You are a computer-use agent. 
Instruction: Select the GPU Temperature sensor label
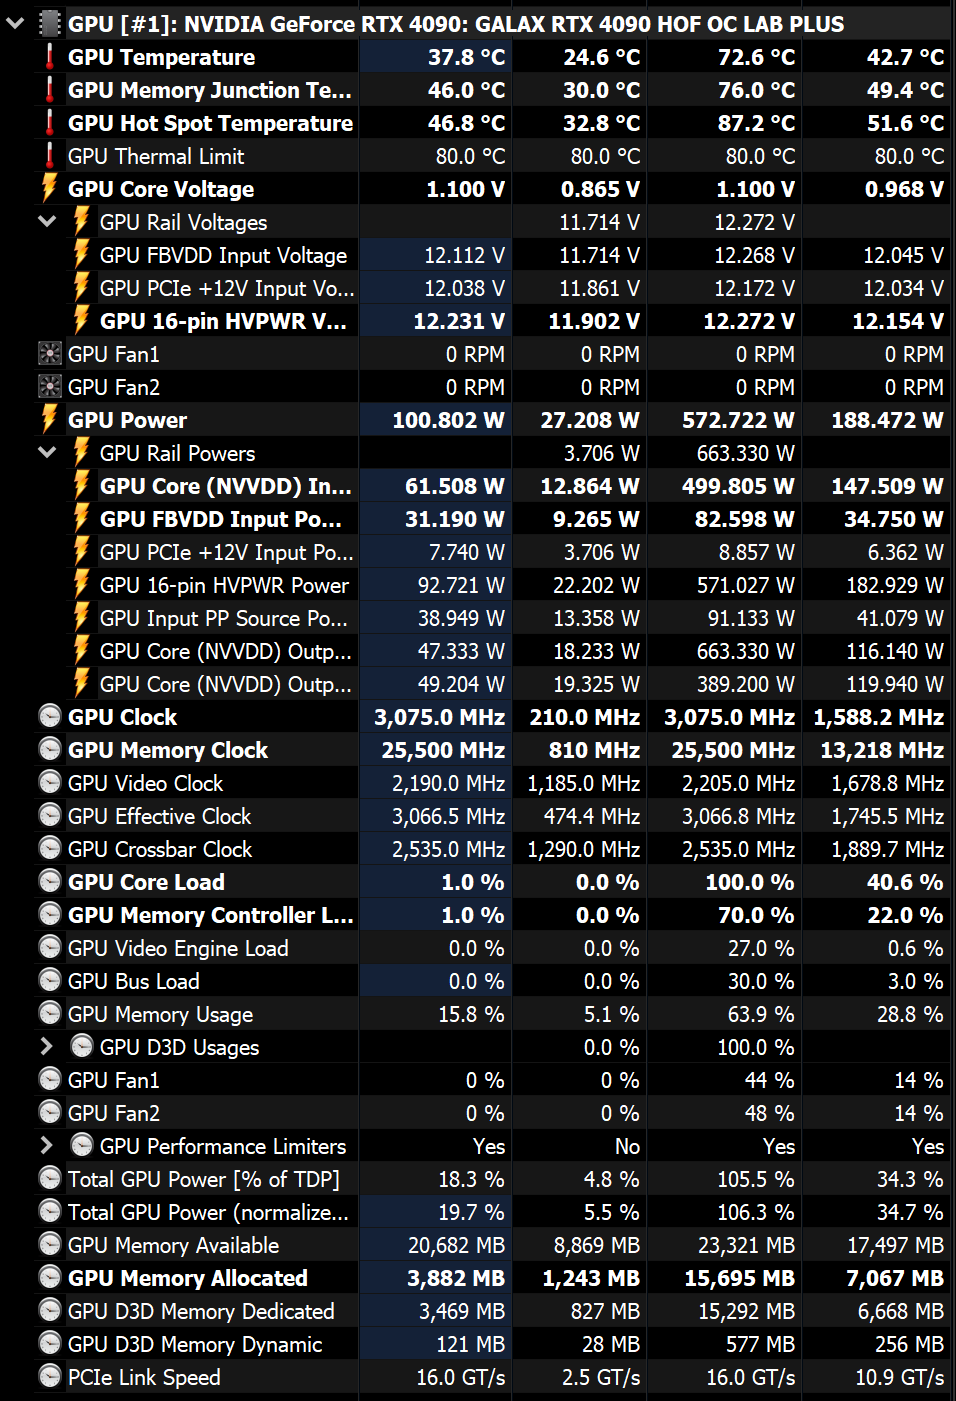[161, 57]
